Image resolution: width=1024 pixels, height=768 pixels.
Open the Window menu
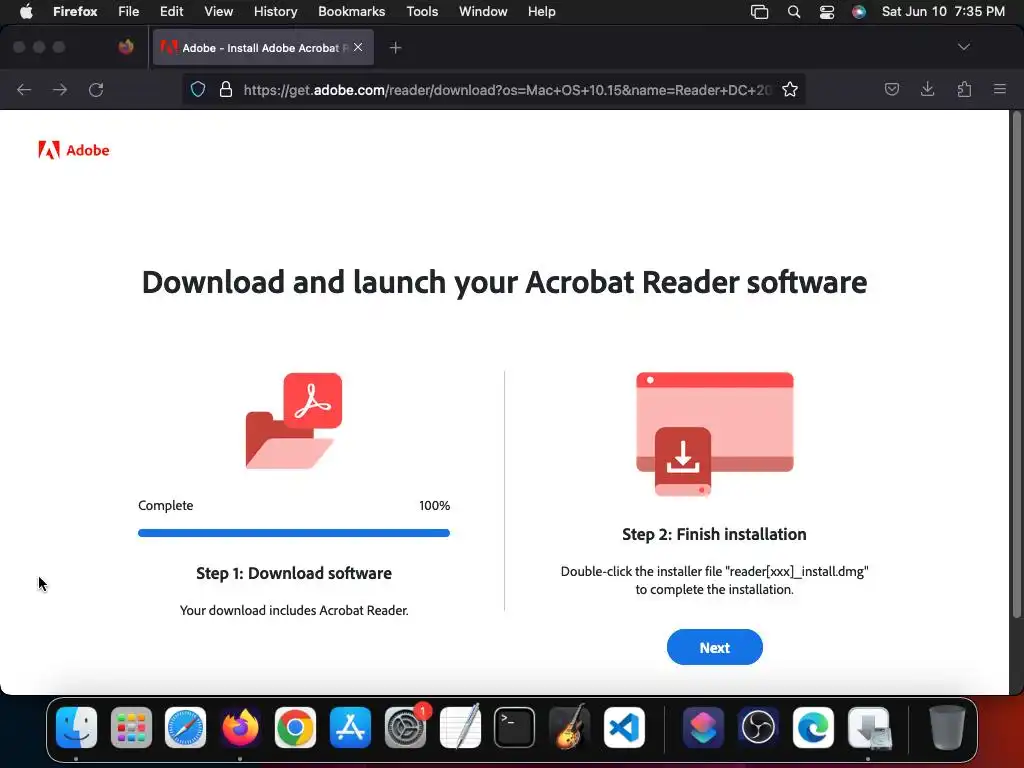483,12
